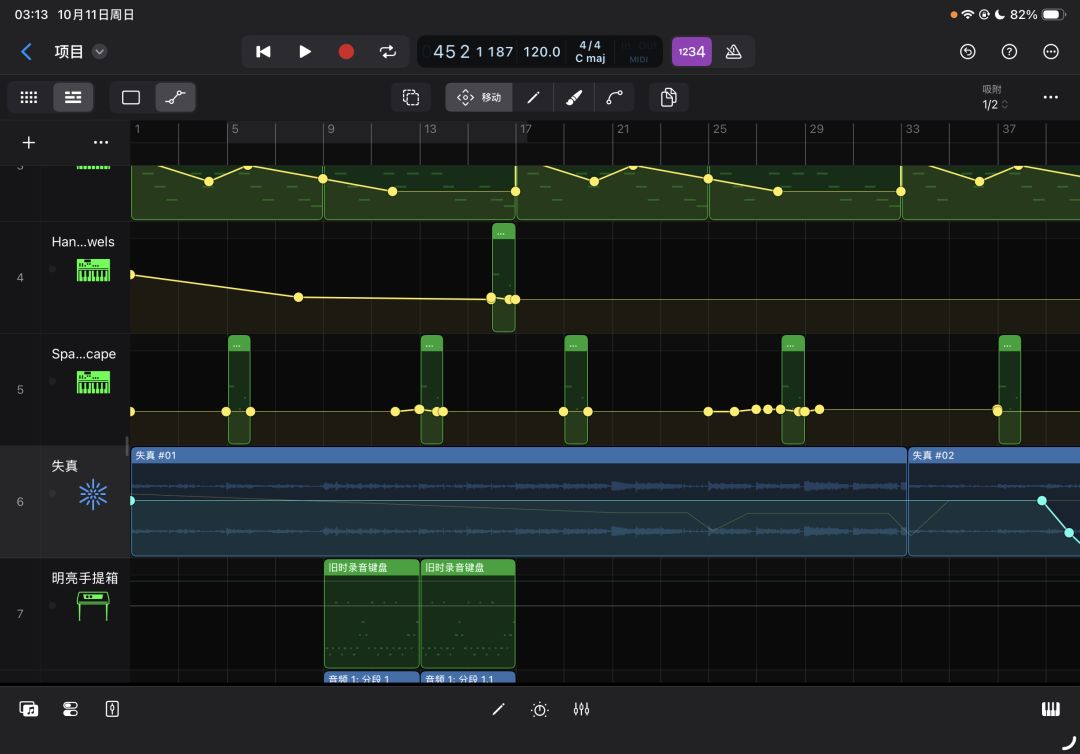This screenshot has height=754, width=1080.
Task: Open the help question mark icon
Action: [1009, 52]
